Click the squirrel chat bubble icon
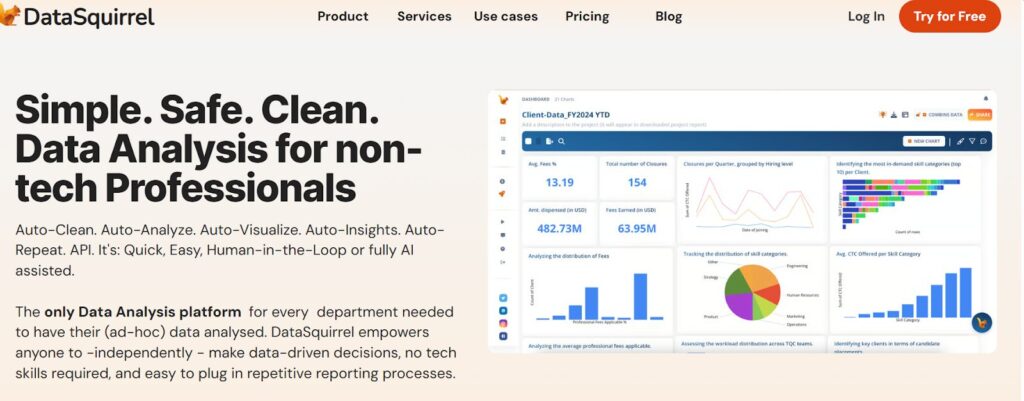The height and width of the screenshot is (401, 1024). [x=982, y=322]
